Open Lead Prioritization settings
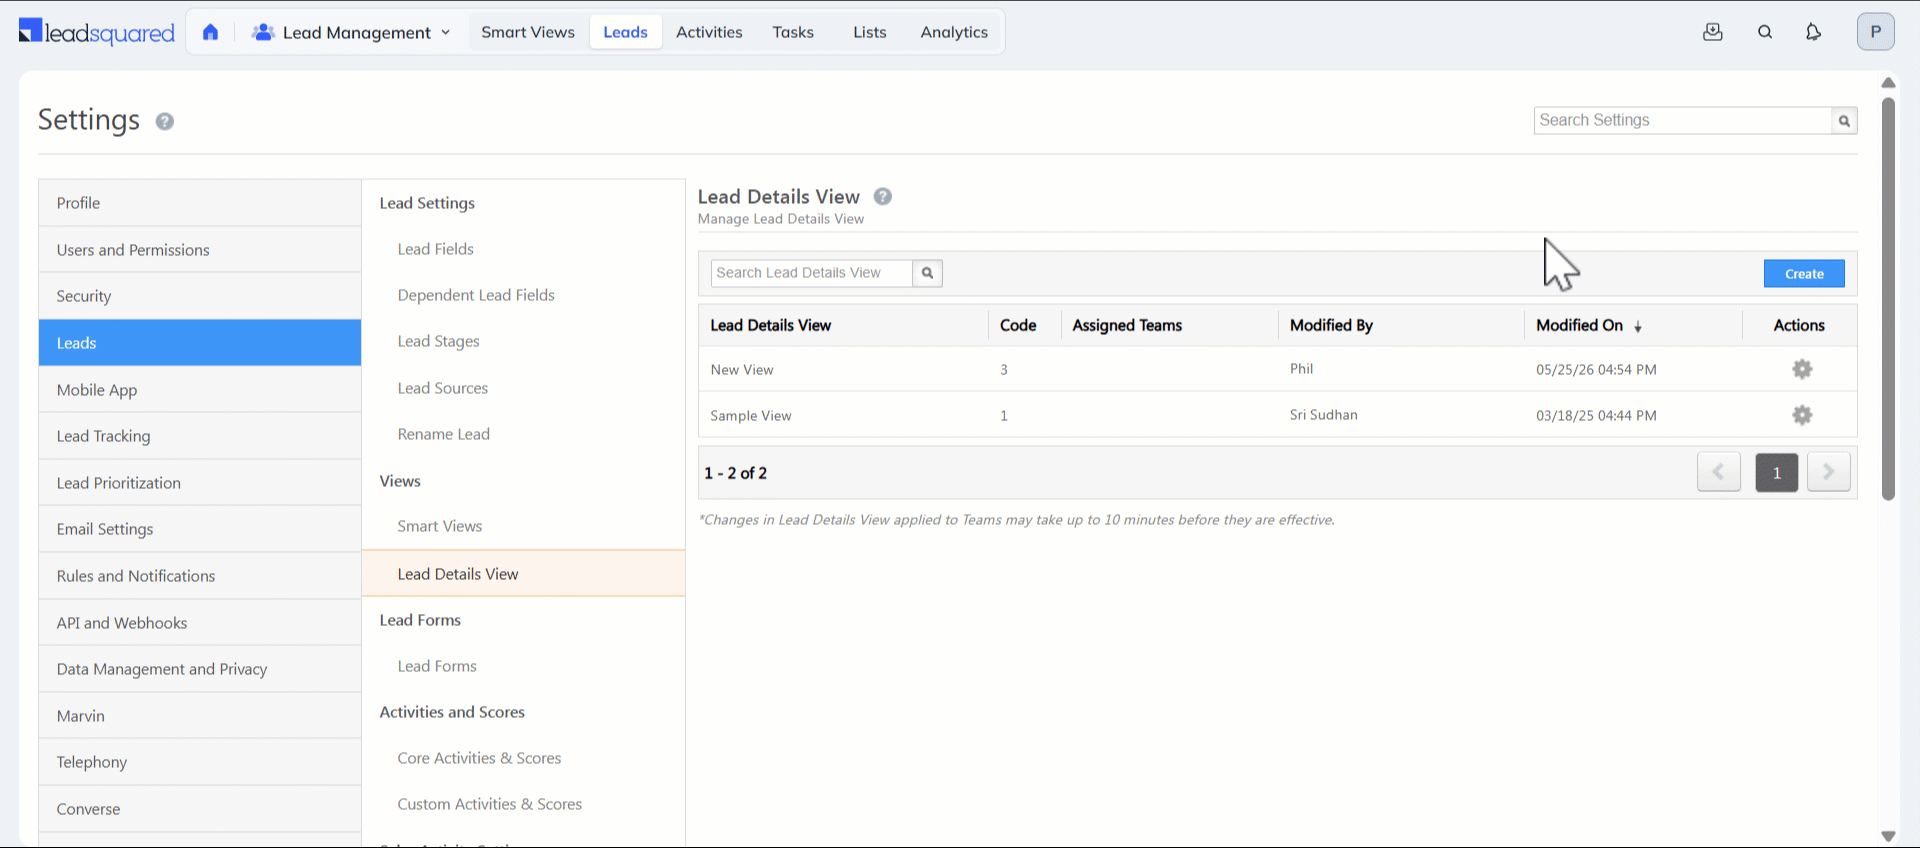This screenshot has height=848, width=1920. point(200,483)
